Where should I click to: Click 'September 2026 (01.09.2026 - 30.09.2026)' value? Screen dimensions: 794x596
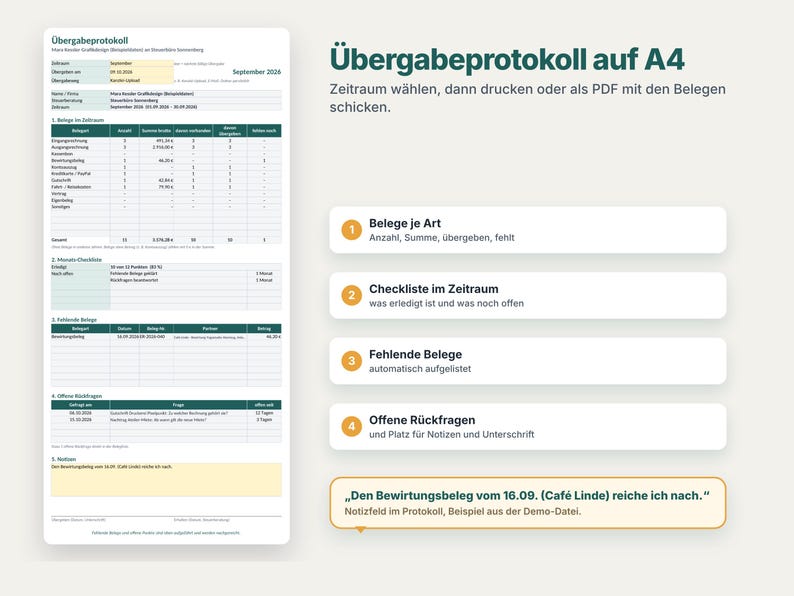point(153,107)
